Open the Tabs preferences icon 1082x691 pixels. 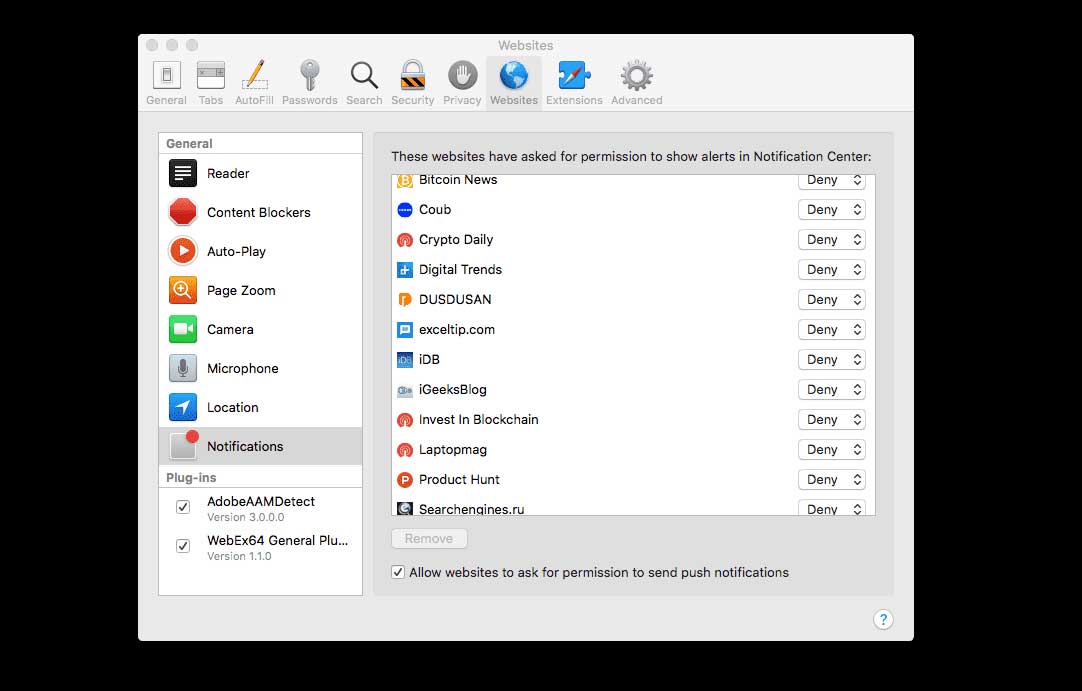[210, 75]
